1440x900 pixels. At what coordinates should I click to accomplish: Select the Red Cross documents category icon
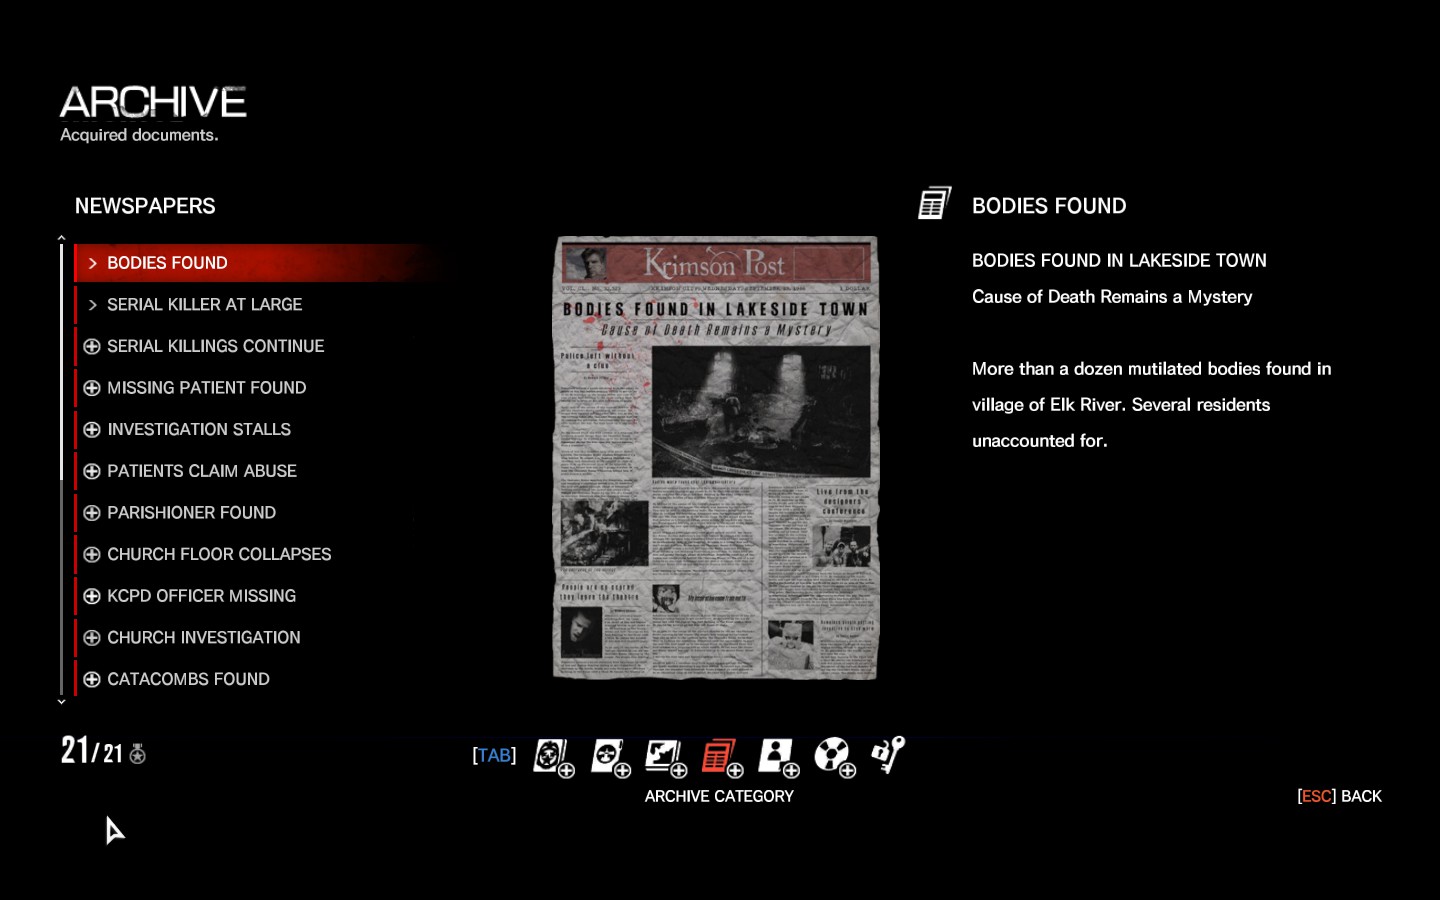607,756
